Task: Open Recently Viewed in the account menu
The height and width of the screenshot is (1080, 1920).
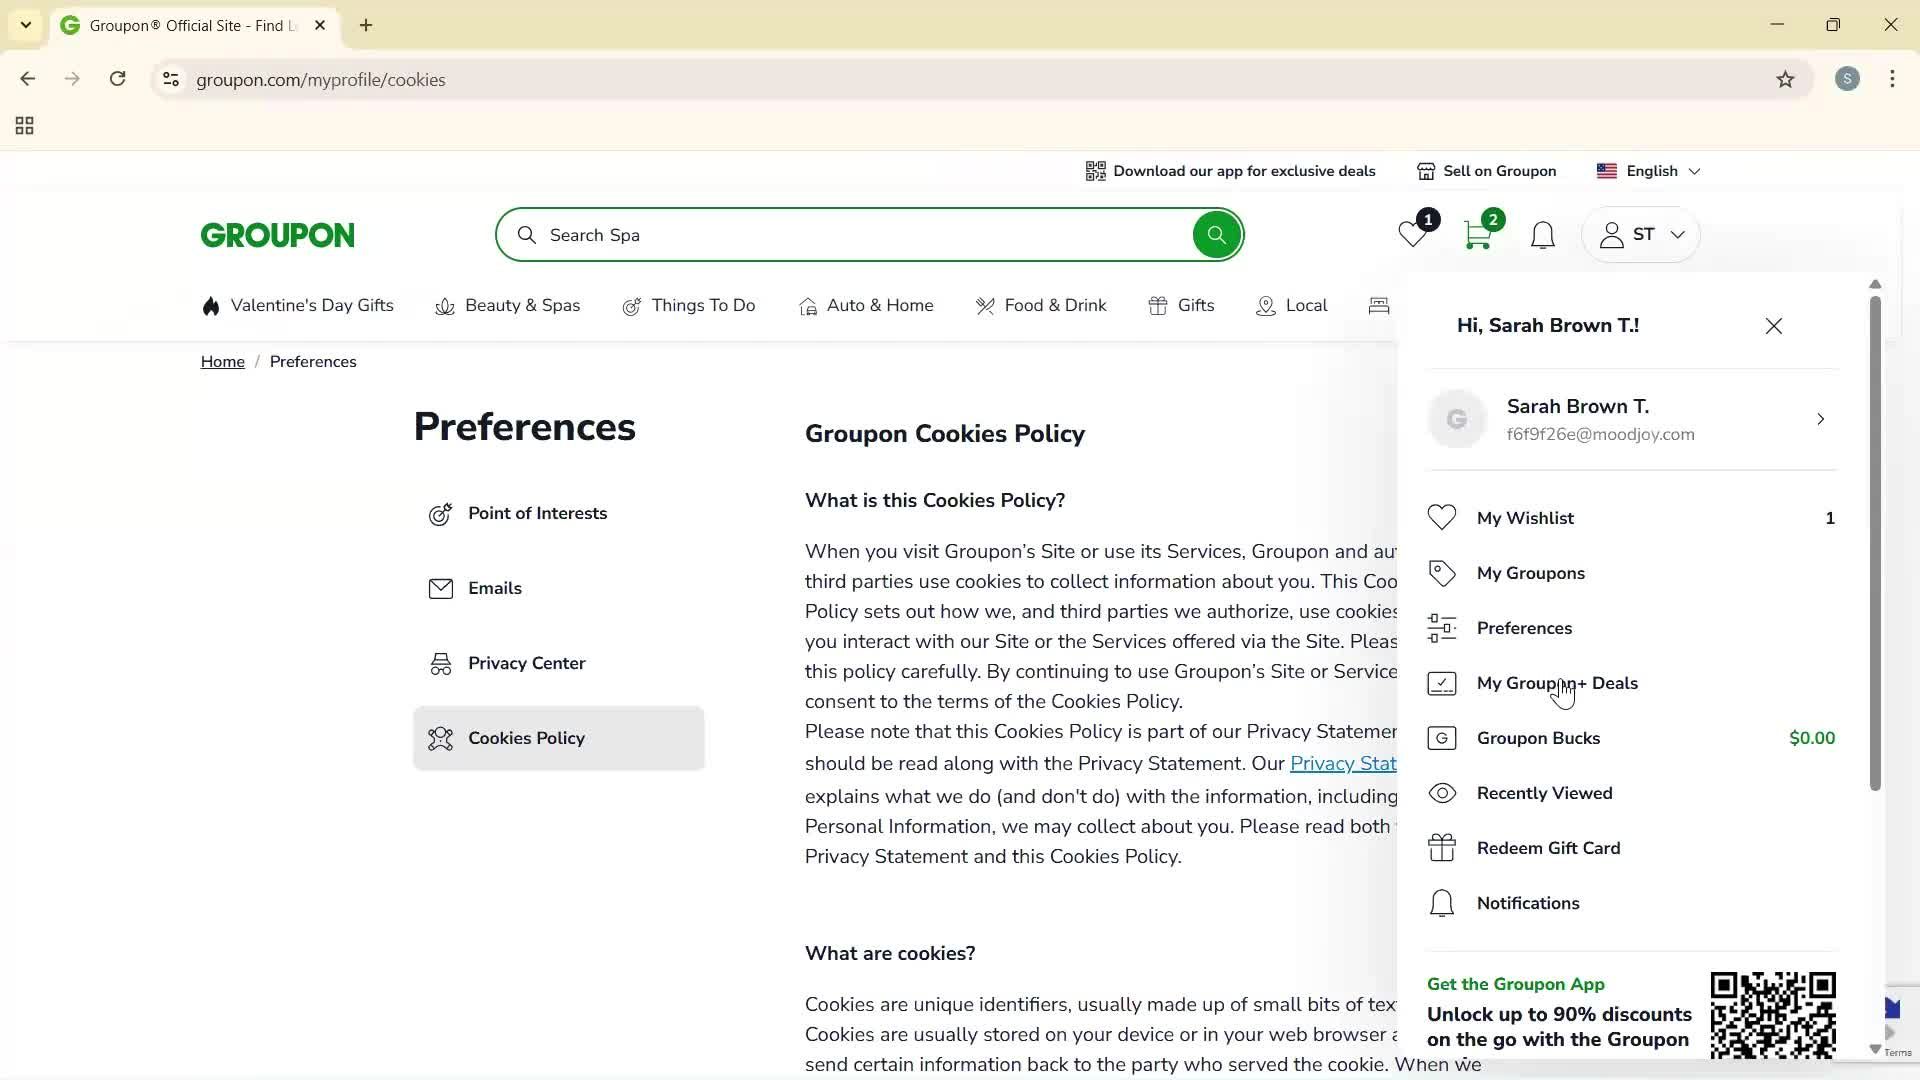Action: tap(1544, 793)
